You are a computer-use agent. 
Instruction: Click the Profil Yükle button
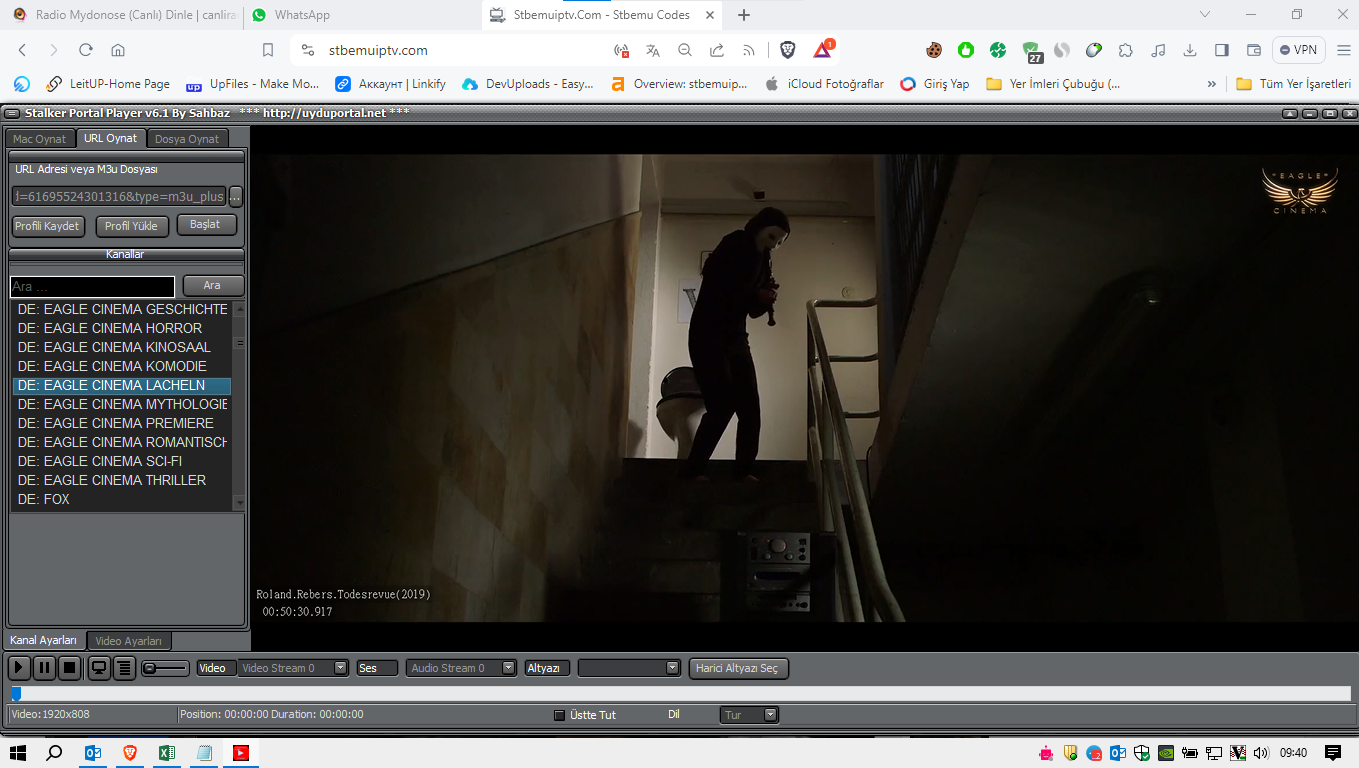pyautogui.click(x=132, y=226)
